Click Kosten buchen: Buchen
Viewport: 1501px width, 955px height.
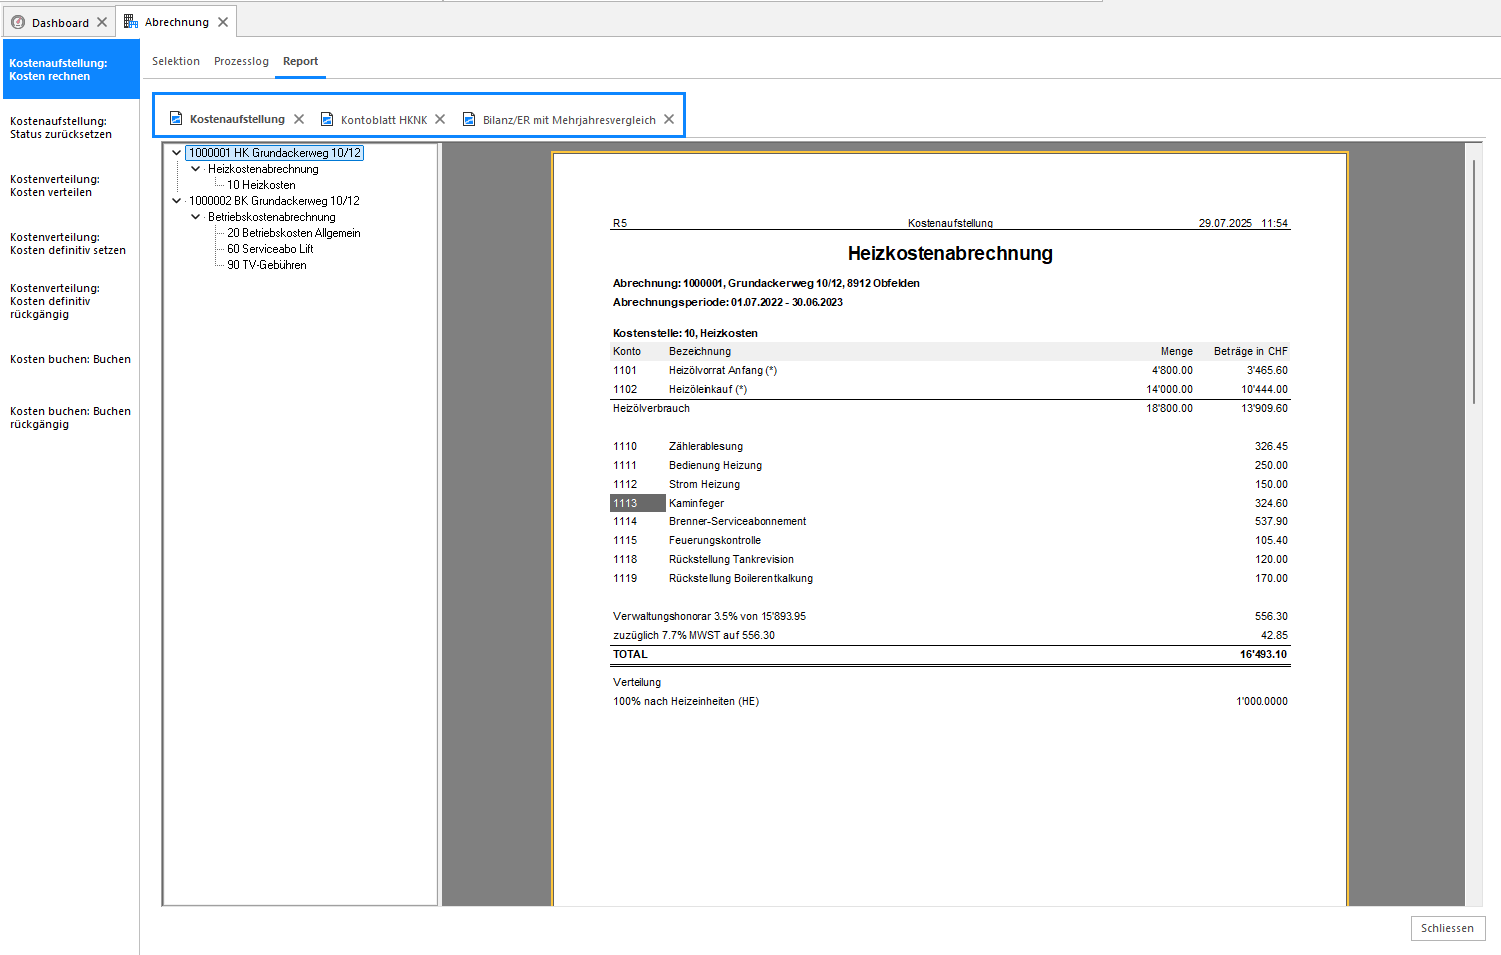[x=71, y=359]
